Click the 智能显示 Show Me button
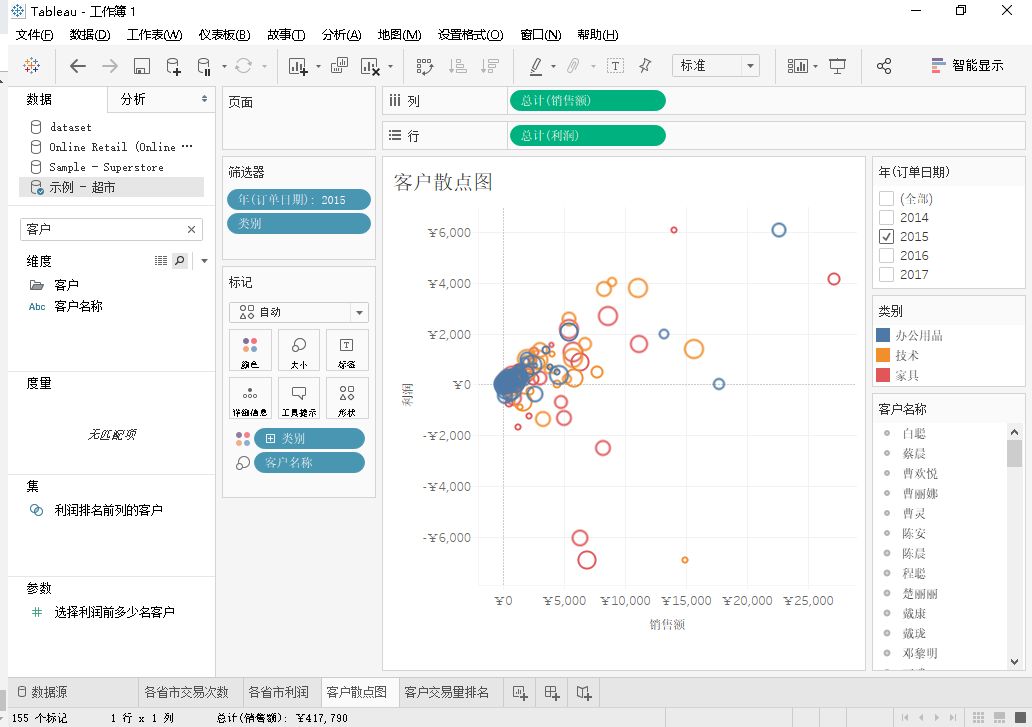Viewport: 1032px width, 727px height. (968, 65)
